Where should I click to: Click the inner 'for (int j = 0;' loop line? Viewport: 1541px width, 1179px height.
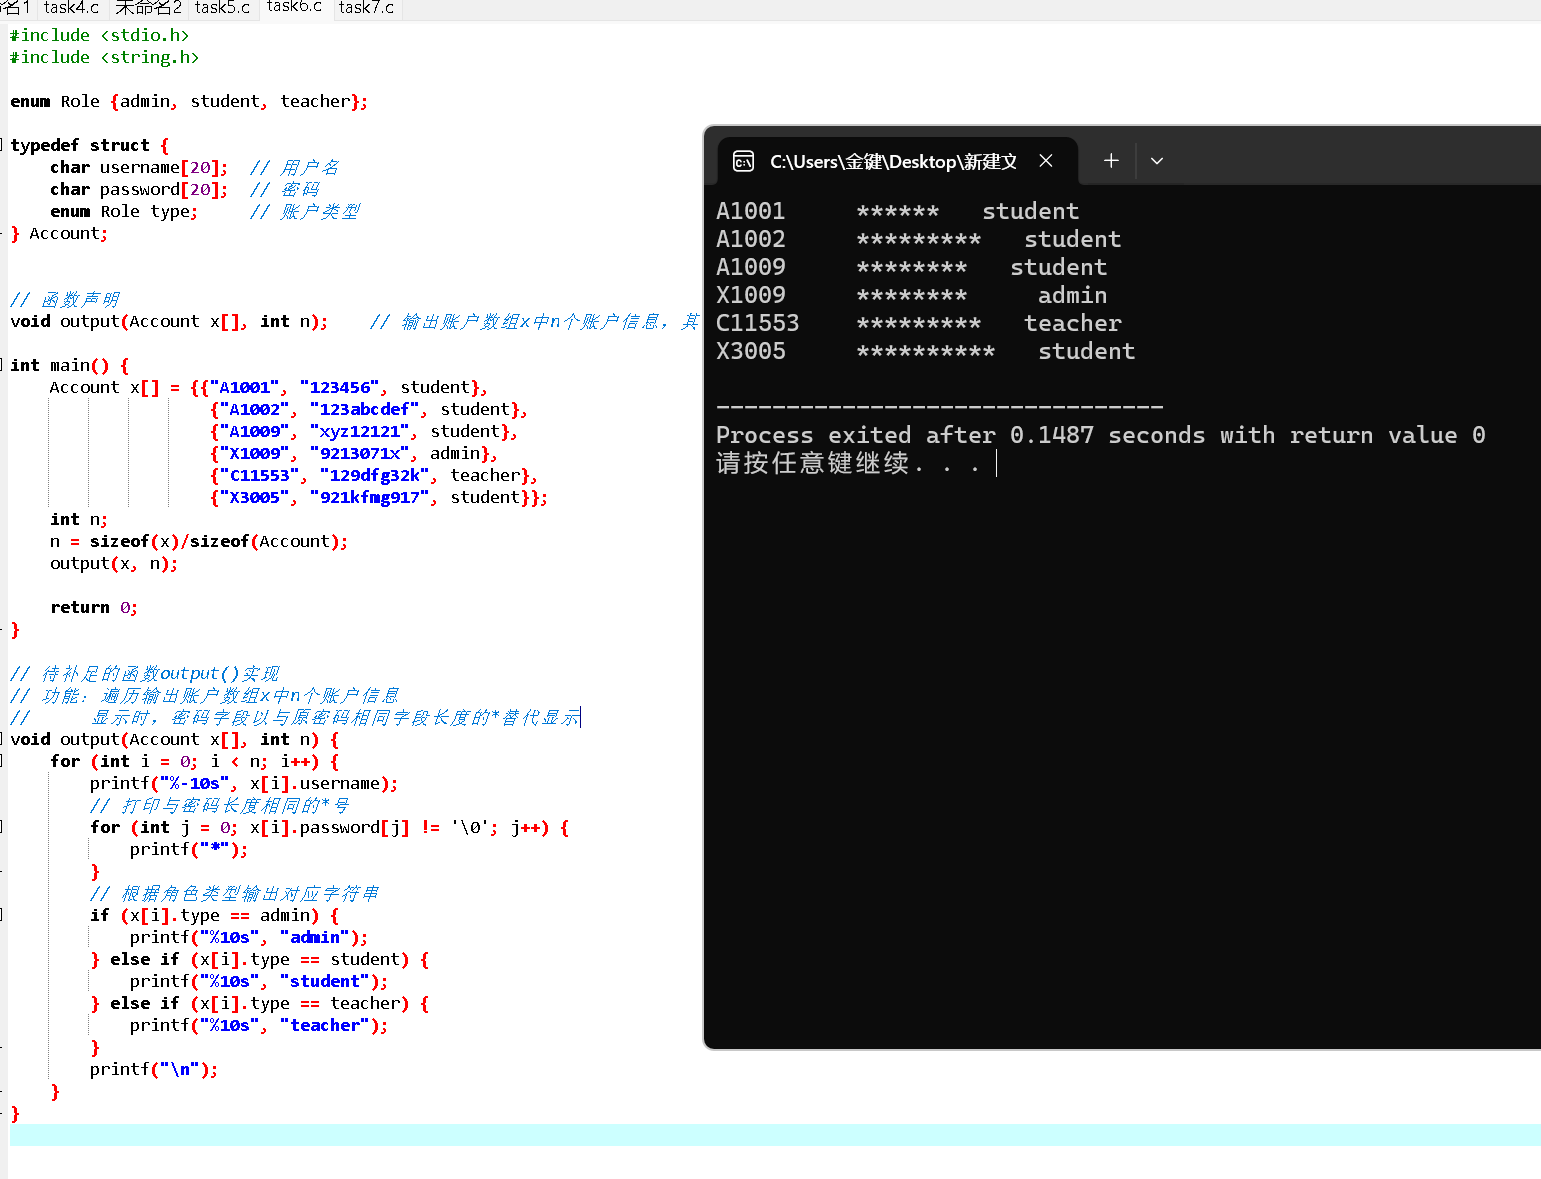tap(330, 827)
